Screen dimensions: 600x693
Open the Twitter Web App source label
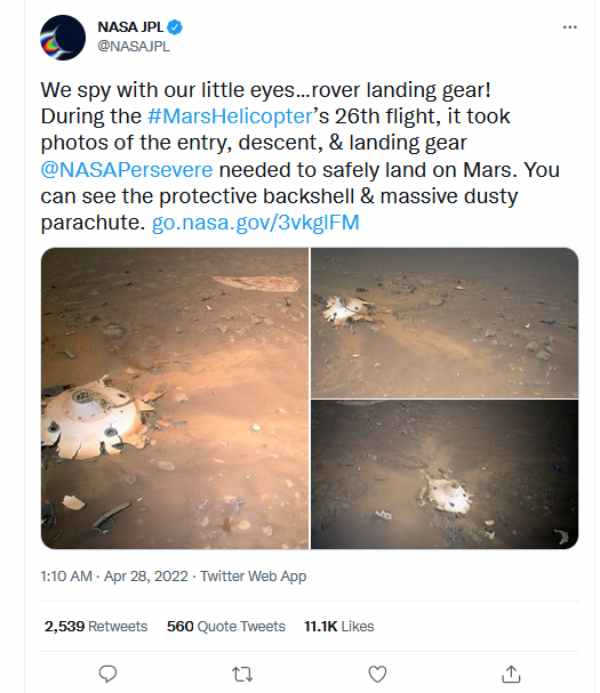click(253, 576)
